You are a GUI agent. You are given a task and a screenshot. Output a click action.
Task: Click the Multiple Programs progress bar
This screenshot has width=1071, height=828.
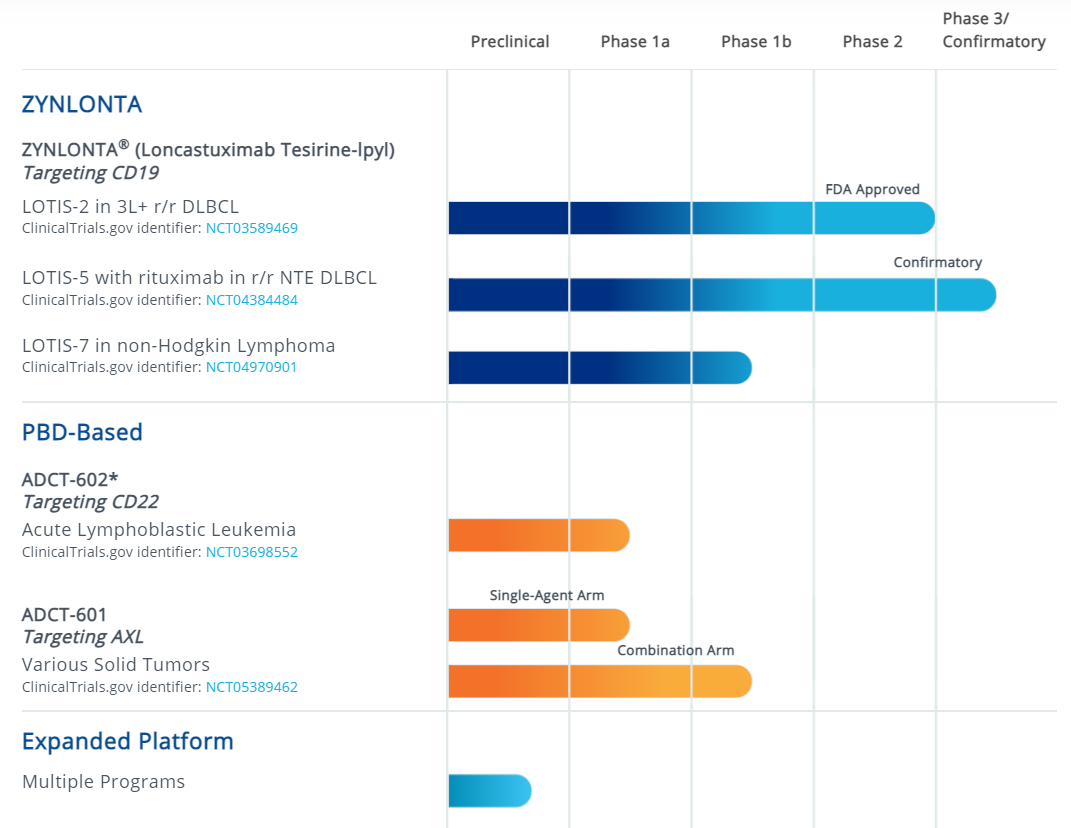tap(489, 791)
